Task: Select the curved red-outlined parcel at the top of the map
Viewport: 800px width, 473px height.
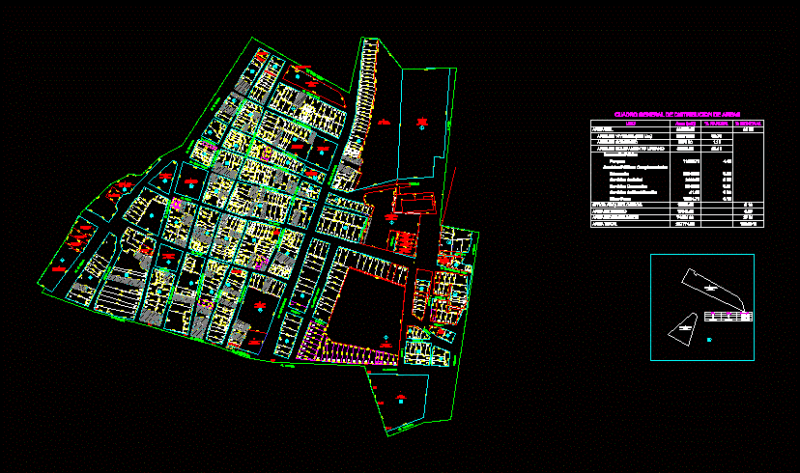Action: [314, 85]
